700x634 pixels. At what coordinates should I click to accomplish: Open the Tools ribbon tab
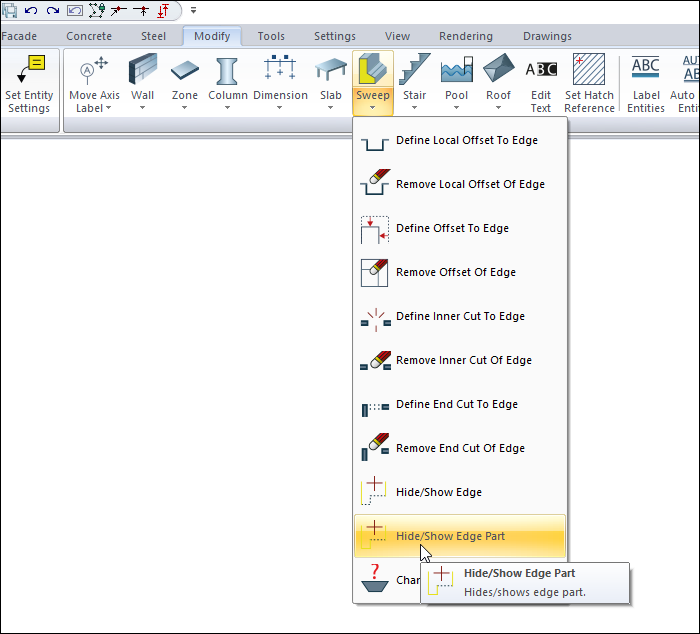[x=271, y=36]
